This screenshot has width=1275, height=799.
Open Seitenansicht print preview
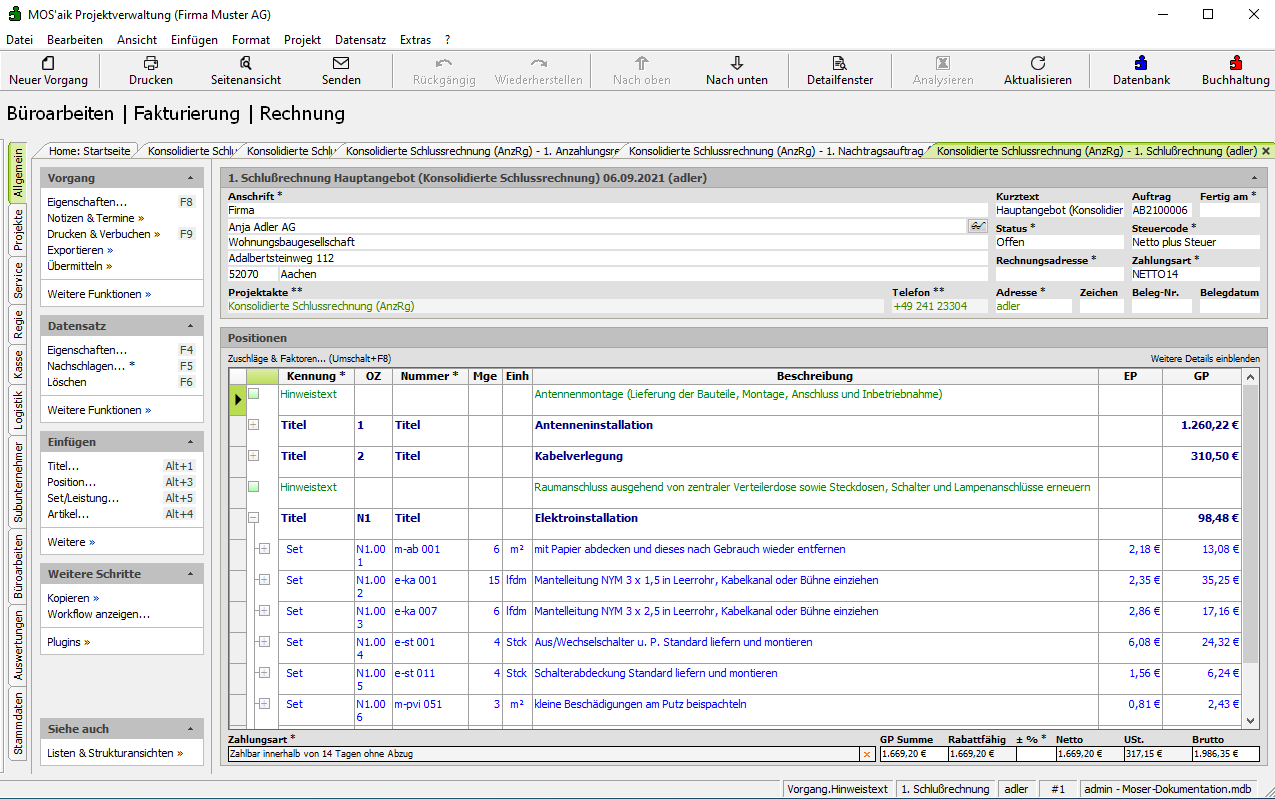(246, 64)
